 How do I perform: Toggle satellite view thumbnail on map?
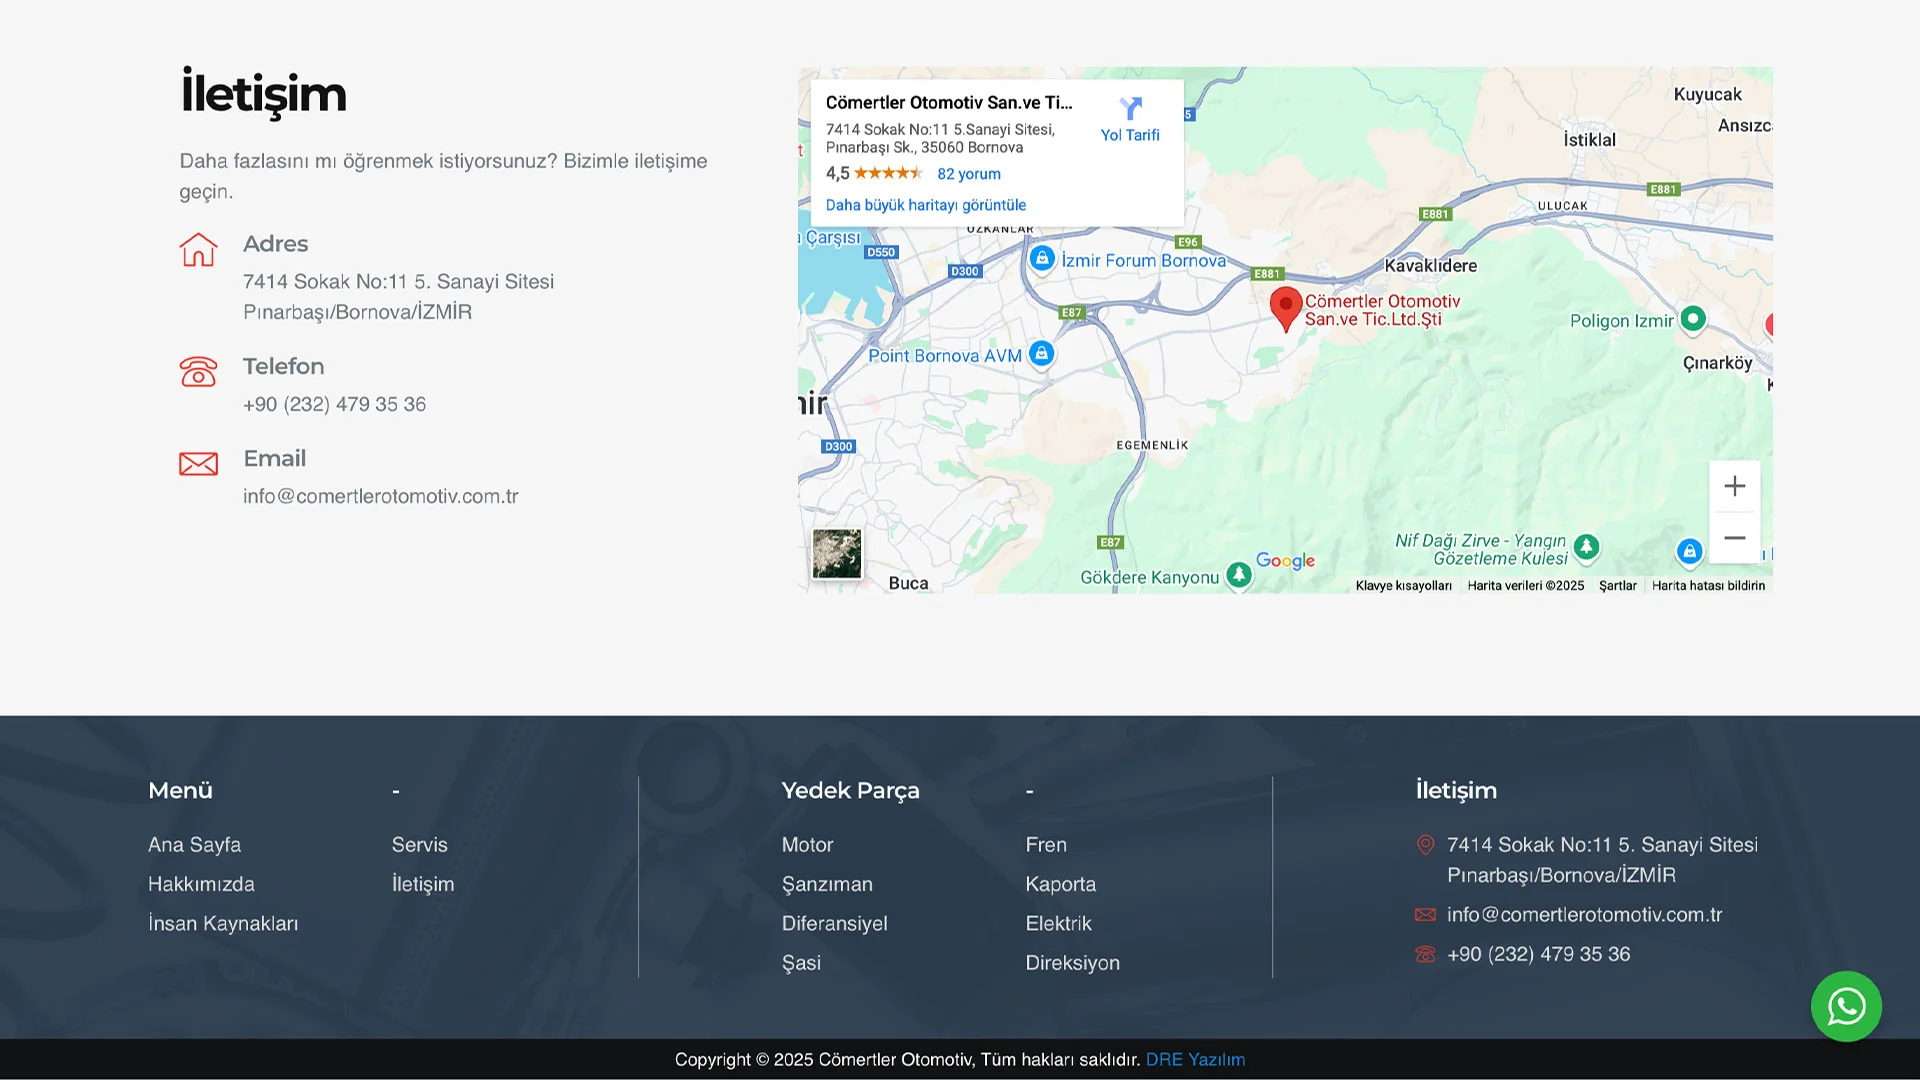point(837,554)
